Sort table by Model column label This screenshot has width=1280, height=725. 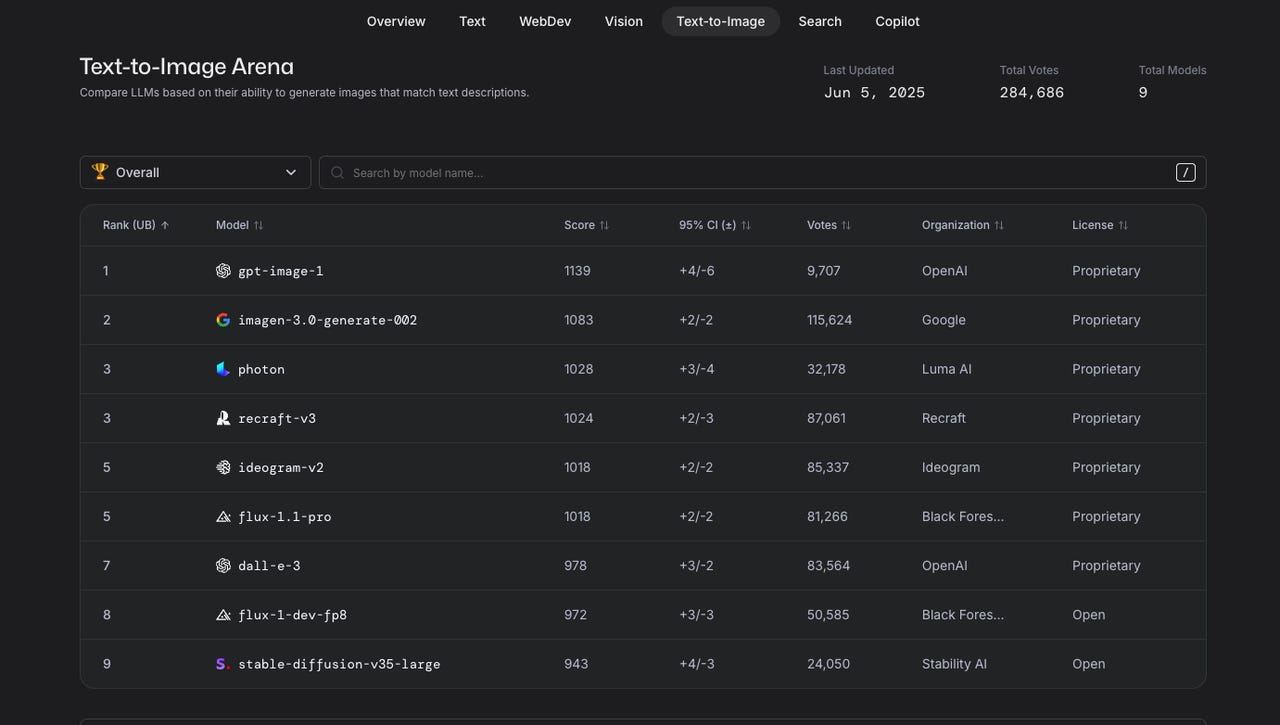pyautogui.click(x=232, y=225)
